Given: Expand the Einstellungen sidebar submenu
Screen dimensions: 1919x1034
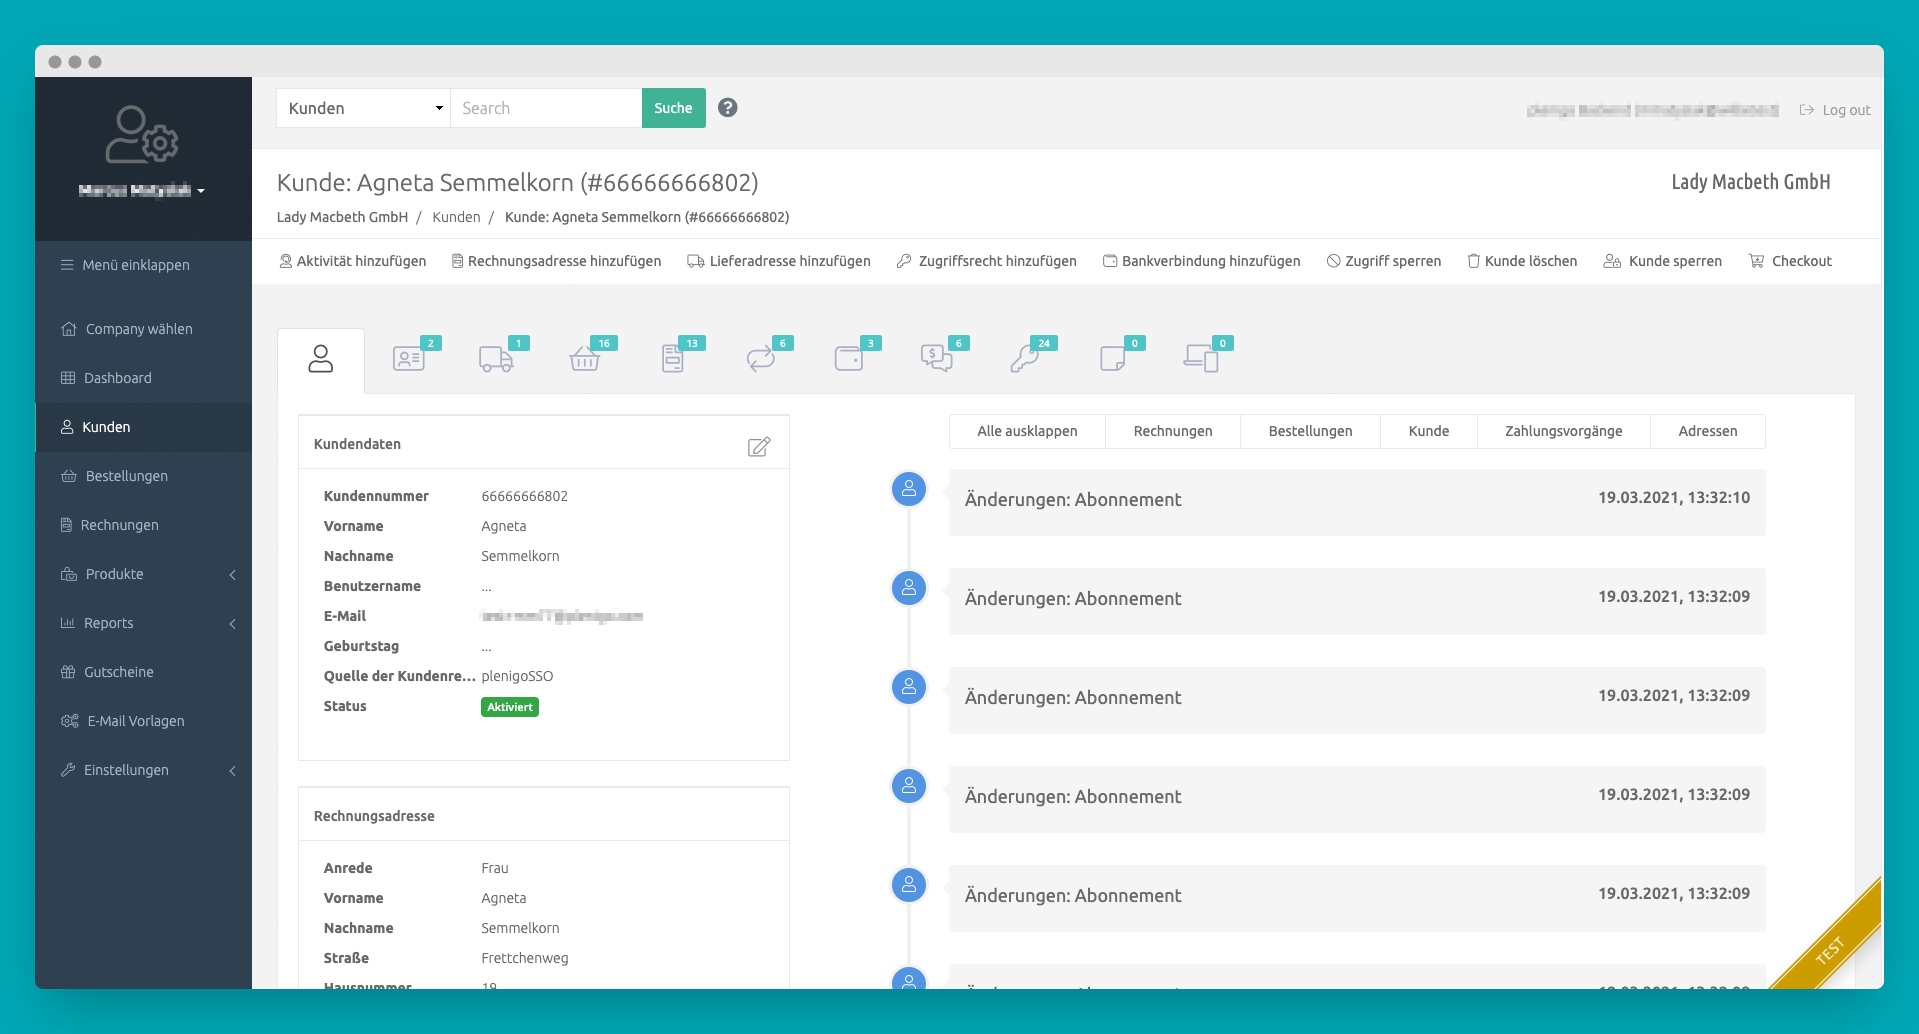Looking at the screenshot, I should [x=143, y=770].
